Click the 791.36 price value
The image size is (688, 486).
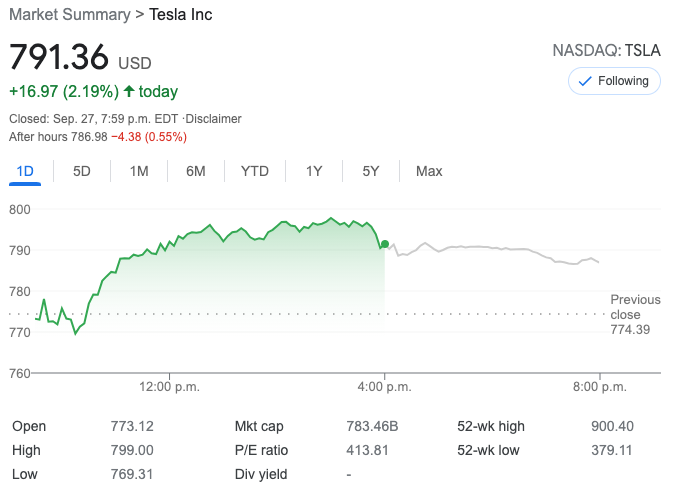click(x=59, y=57)
